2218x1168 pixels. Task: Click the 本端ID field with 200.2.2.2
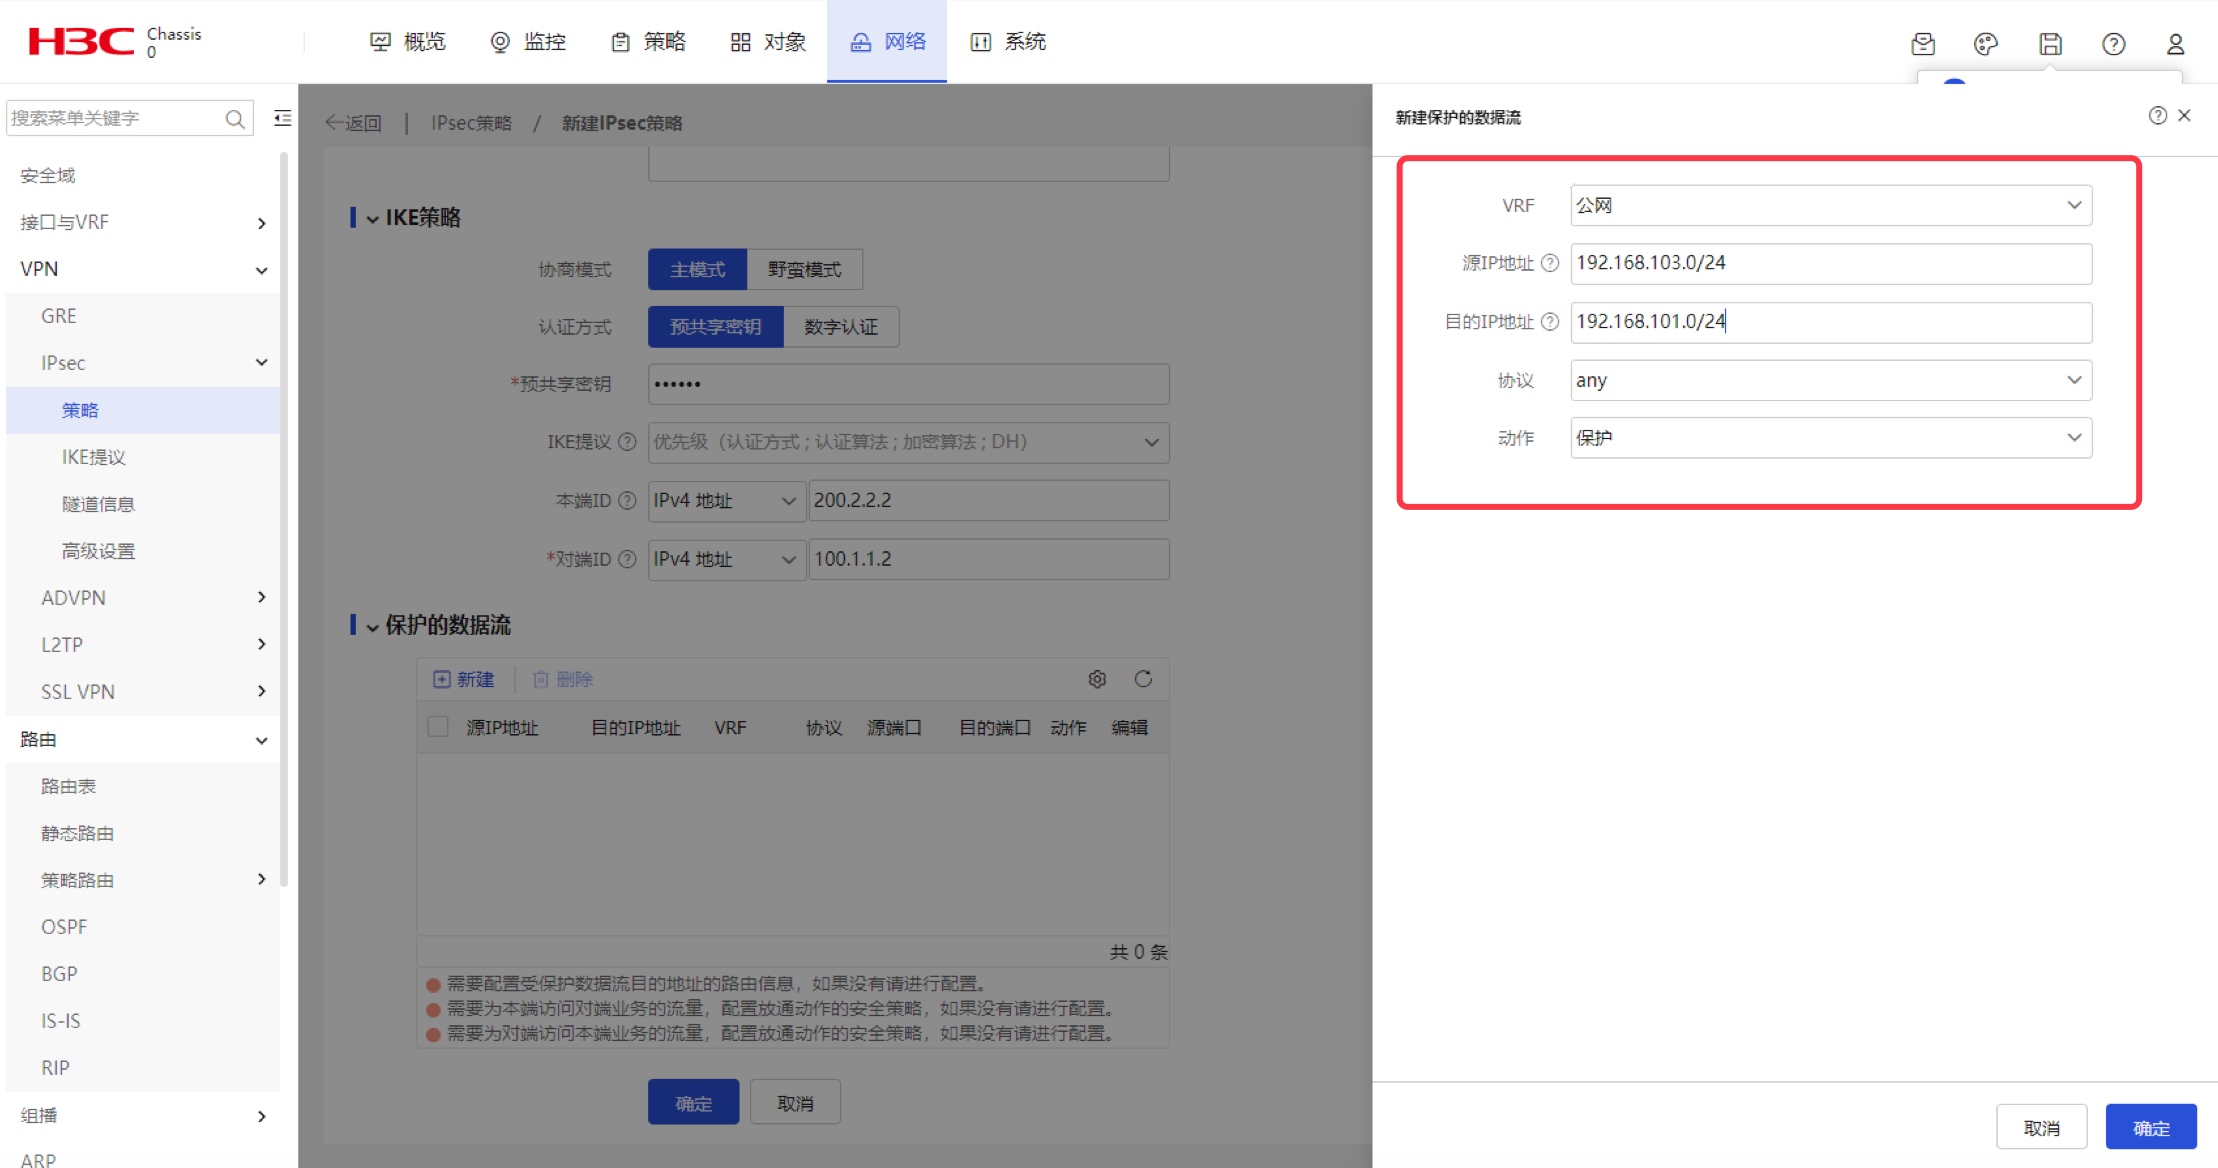tap(988, 501)
